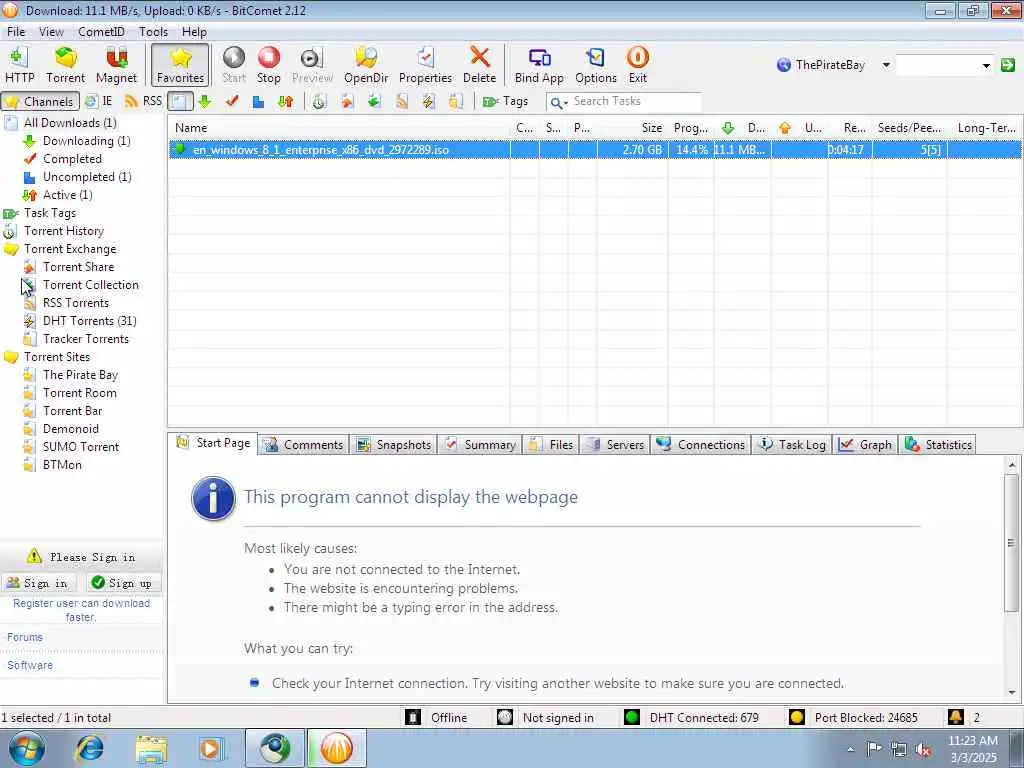
Task: Open the CometID menu
Action: (x=101, y=31)
